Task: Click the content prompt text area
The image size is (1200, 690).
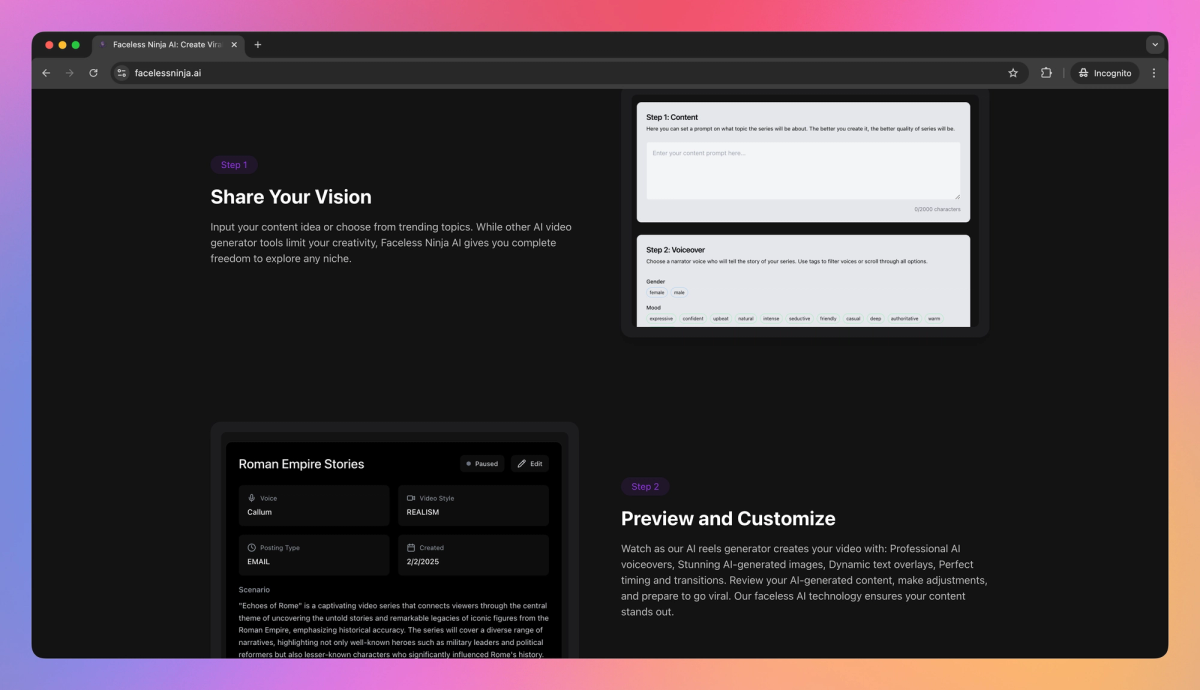Action: pyautogui.click(x=803, y=171)
